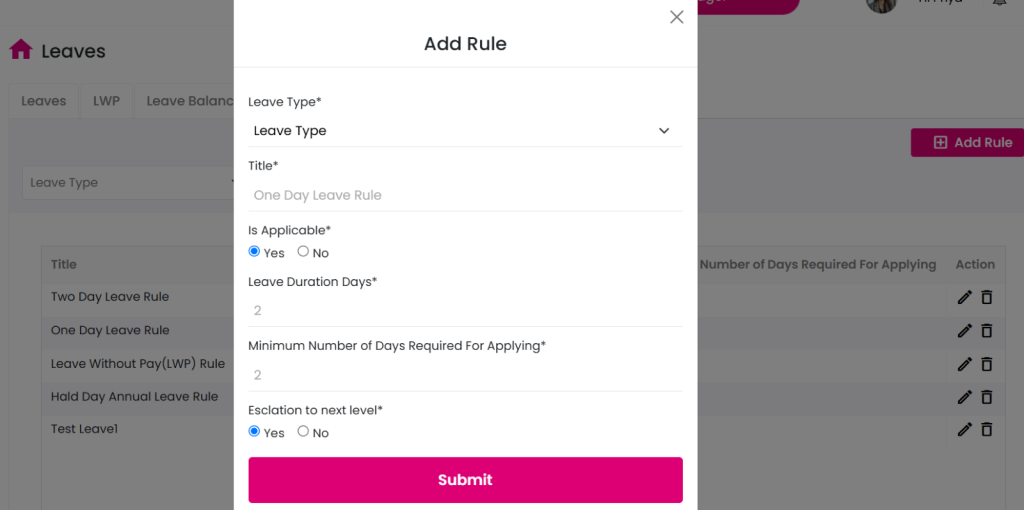The image size is (1024, 510).
Task: Close the Add Rule dialog
Action: (x=677, y=17)
